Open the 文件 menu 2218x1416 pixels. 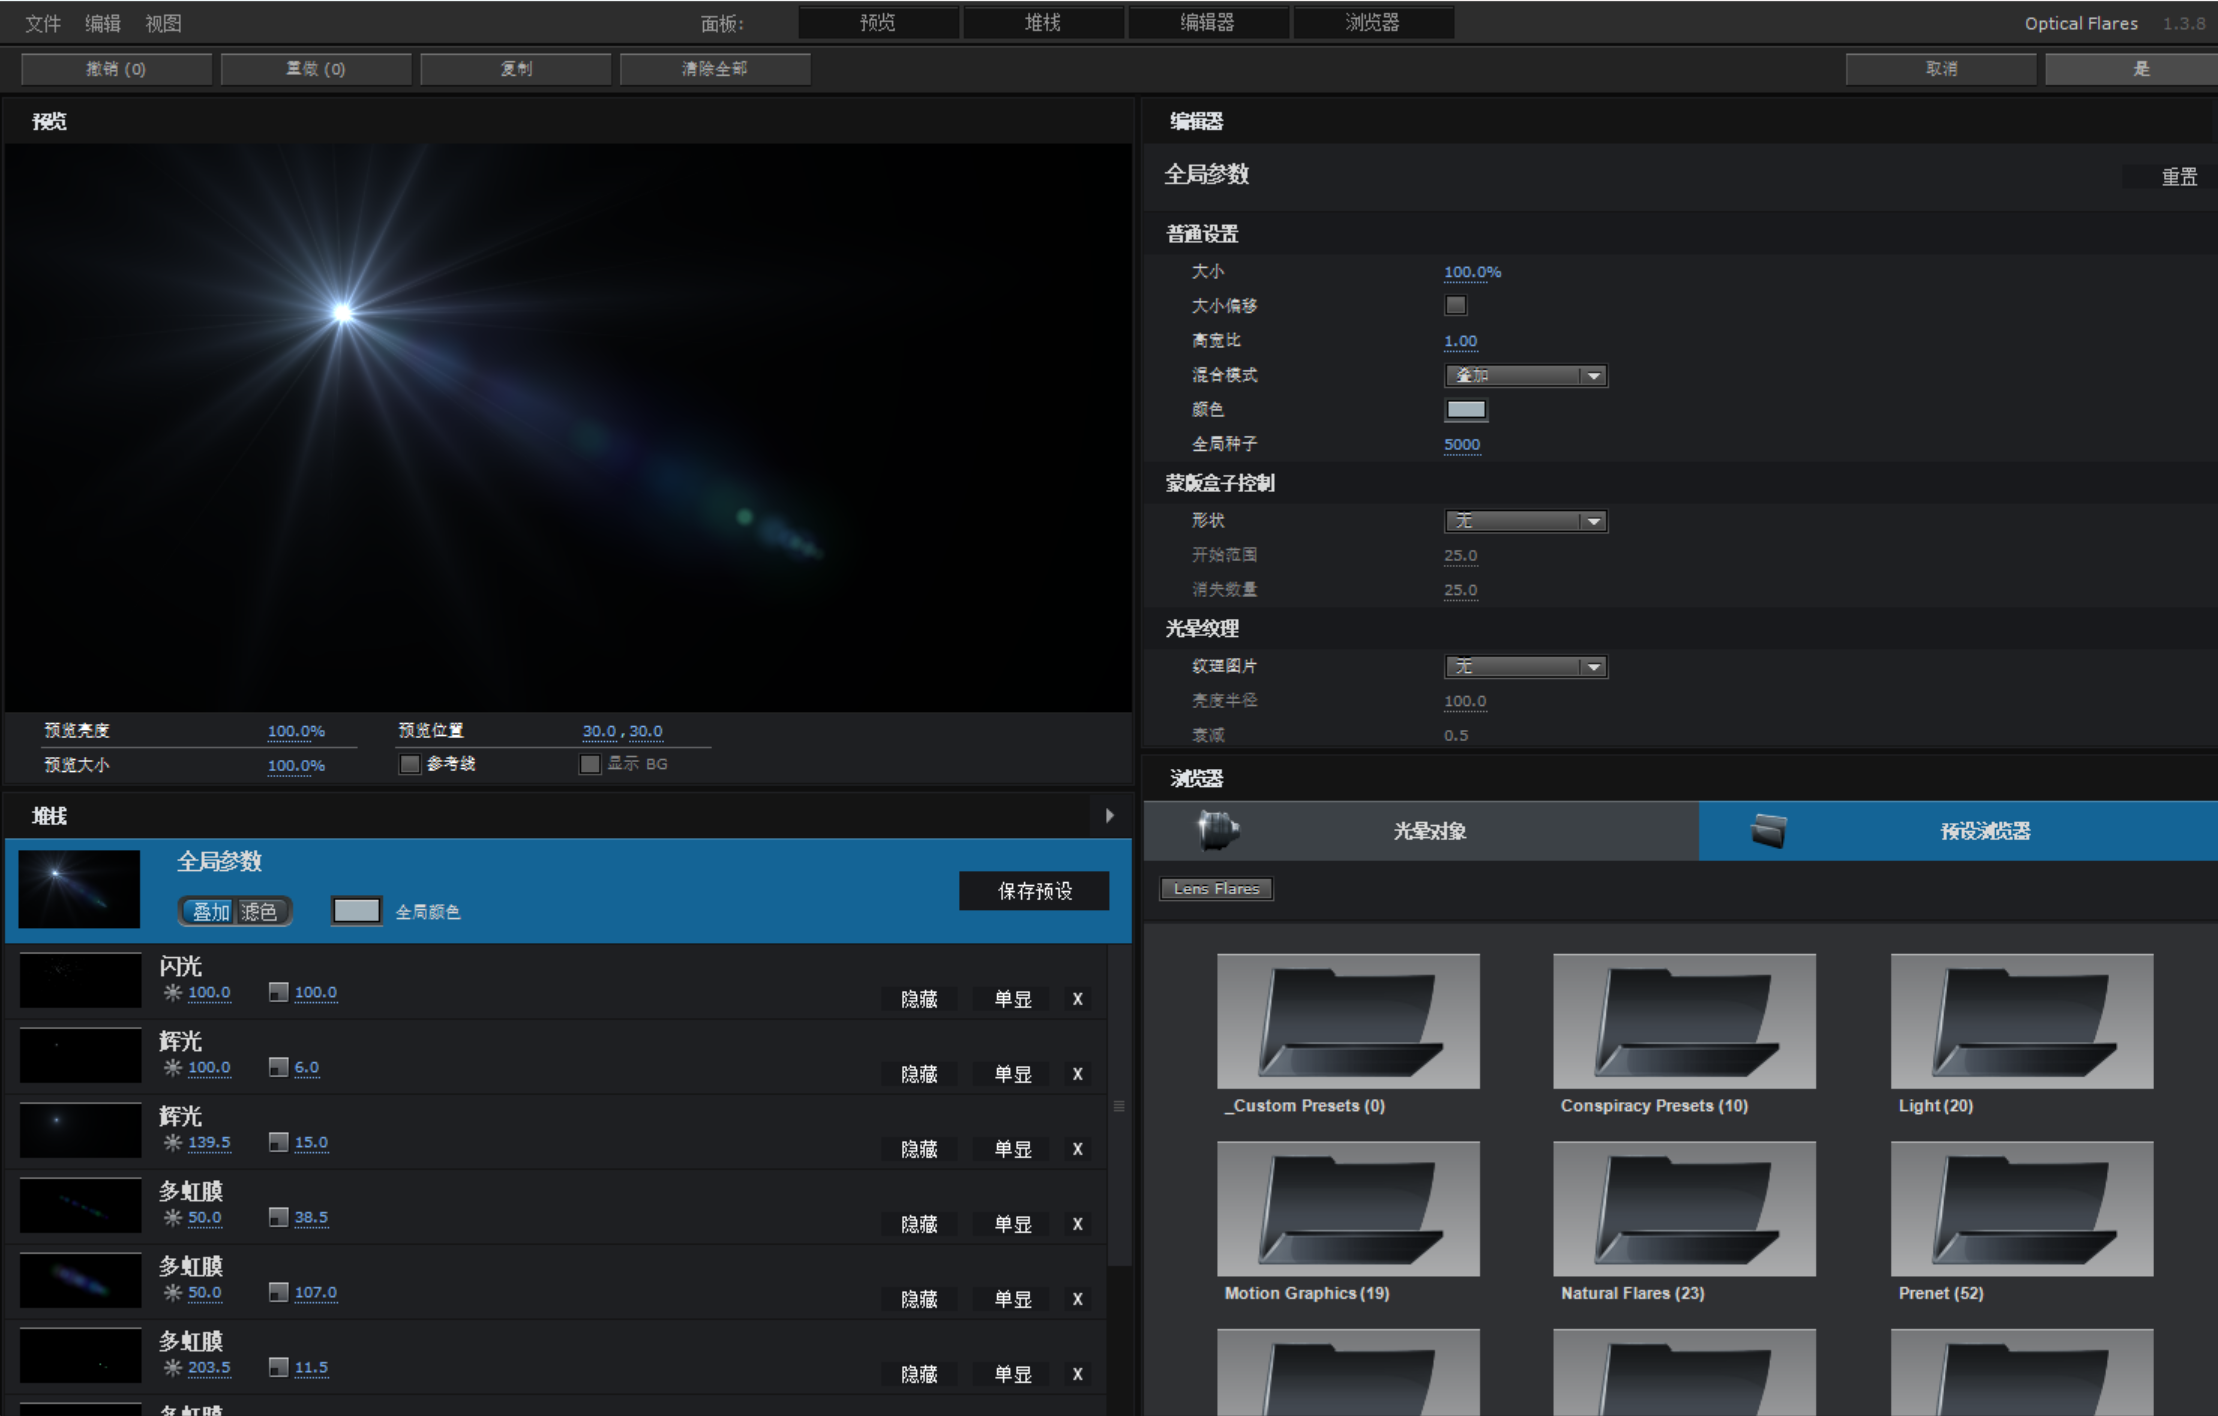(42, 23)
